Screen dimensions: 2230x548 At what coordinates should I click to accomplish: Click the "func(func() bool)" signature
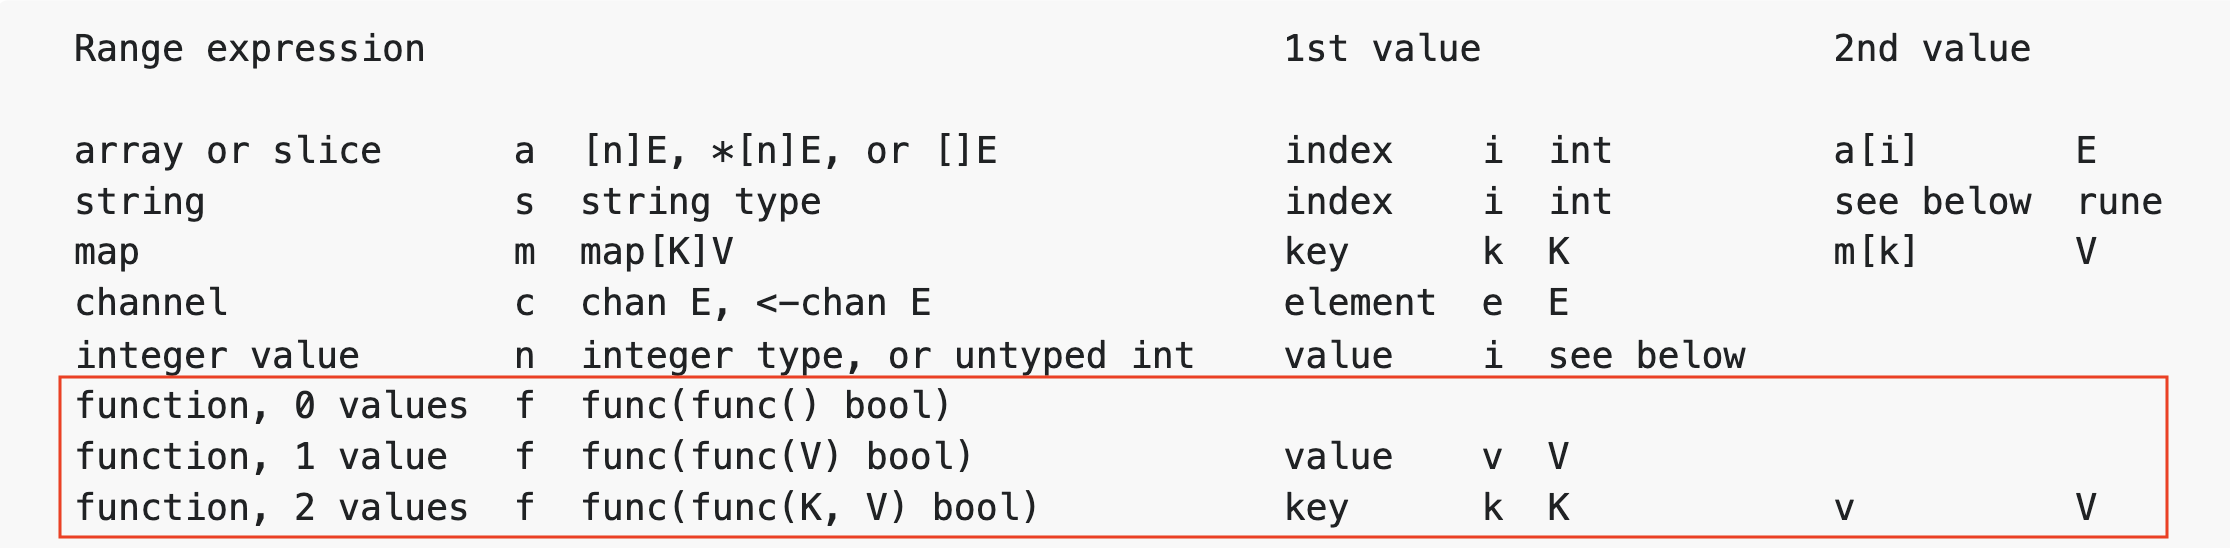(765, 406)
